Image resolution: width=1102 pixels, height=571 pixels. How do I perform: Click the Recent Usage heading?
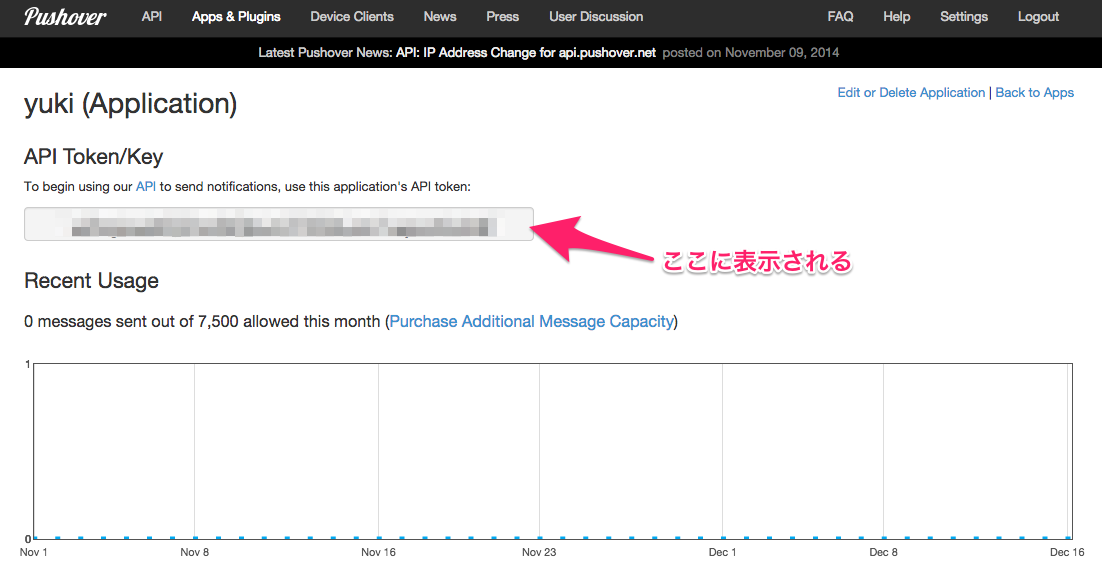[91, 281]
